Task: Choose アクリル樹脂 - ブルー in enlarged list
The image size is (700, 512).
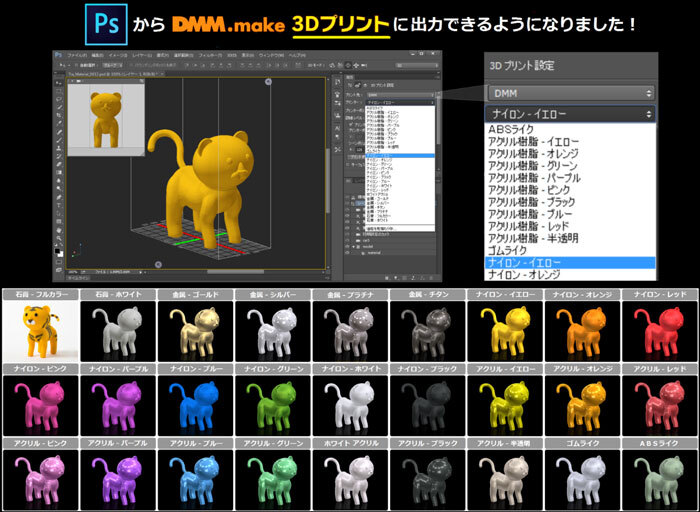Action: (570, 214)
